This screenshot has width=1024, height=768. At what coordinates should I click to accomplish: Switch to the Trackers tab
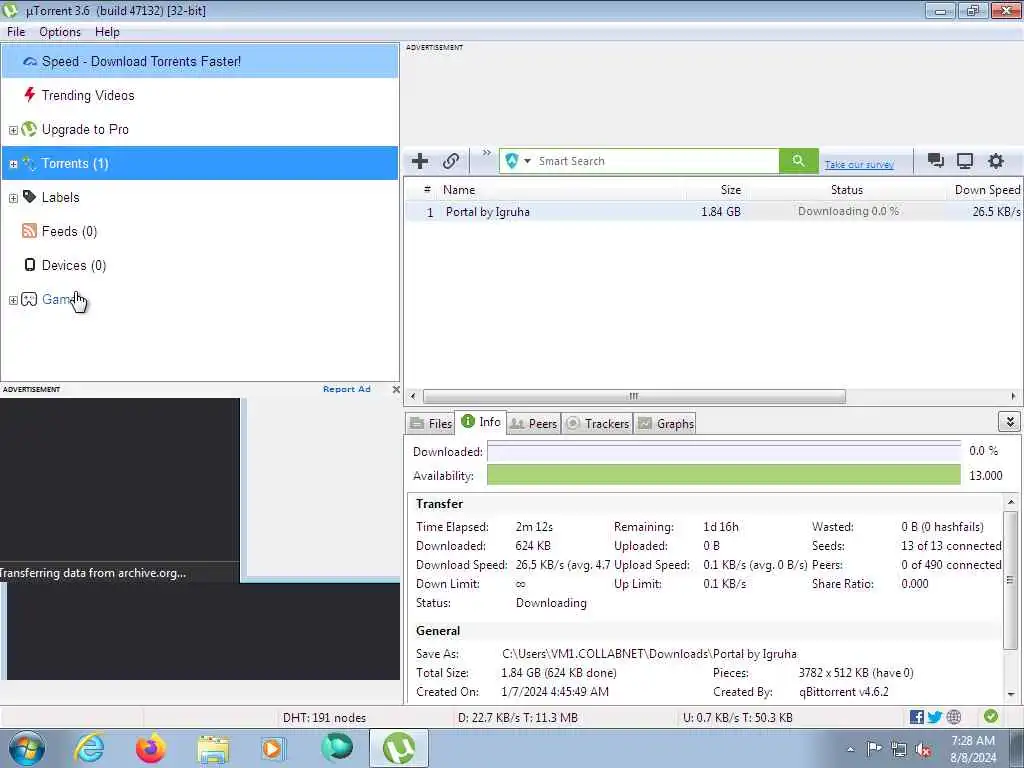(597, 423)
